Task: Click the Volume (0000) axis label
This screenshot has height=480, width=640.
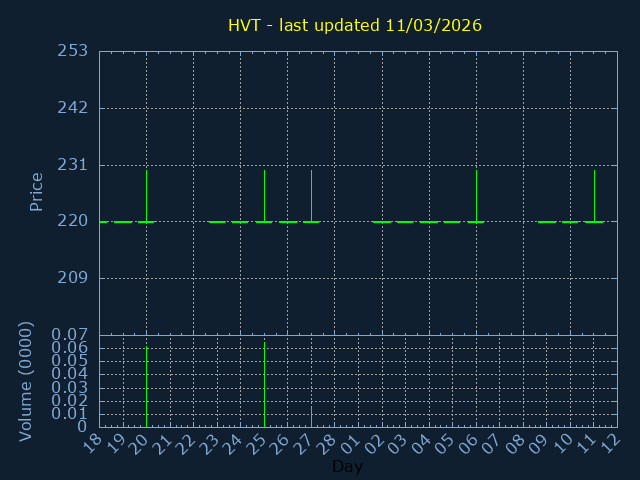Action: tap(27, 381)
